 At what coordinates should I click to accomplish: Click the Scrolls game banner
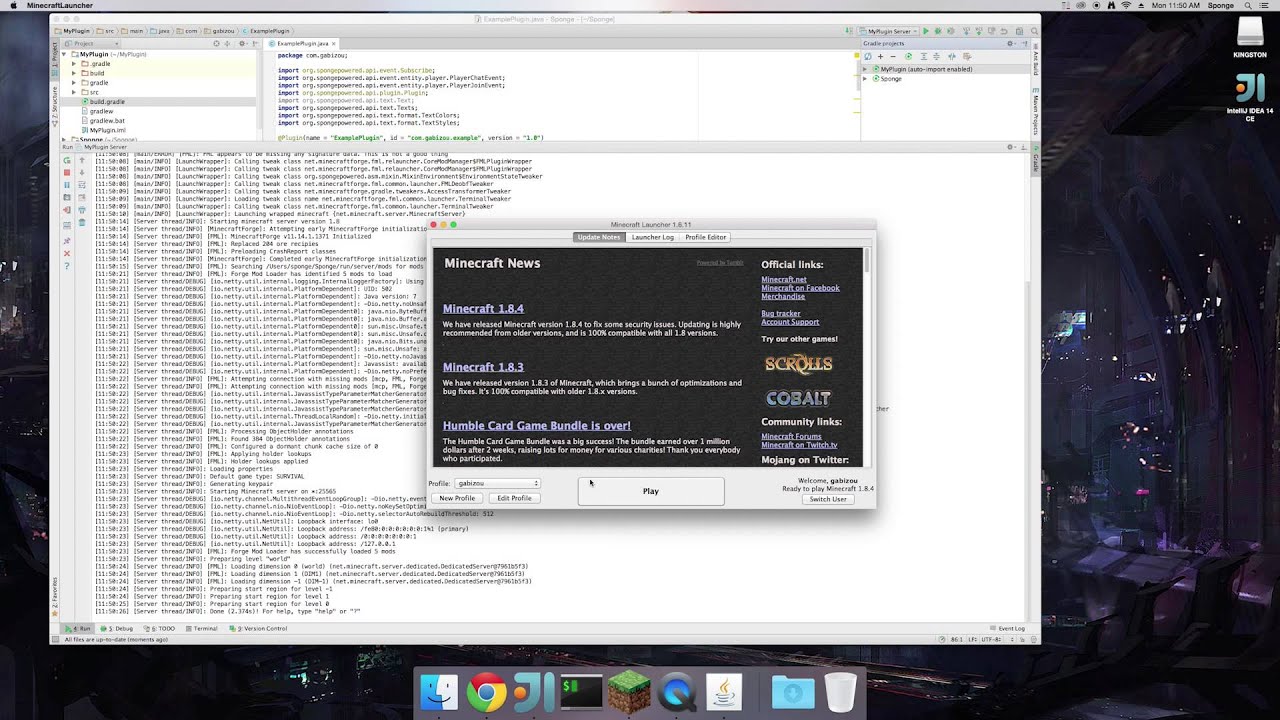[x=798, y=364]
